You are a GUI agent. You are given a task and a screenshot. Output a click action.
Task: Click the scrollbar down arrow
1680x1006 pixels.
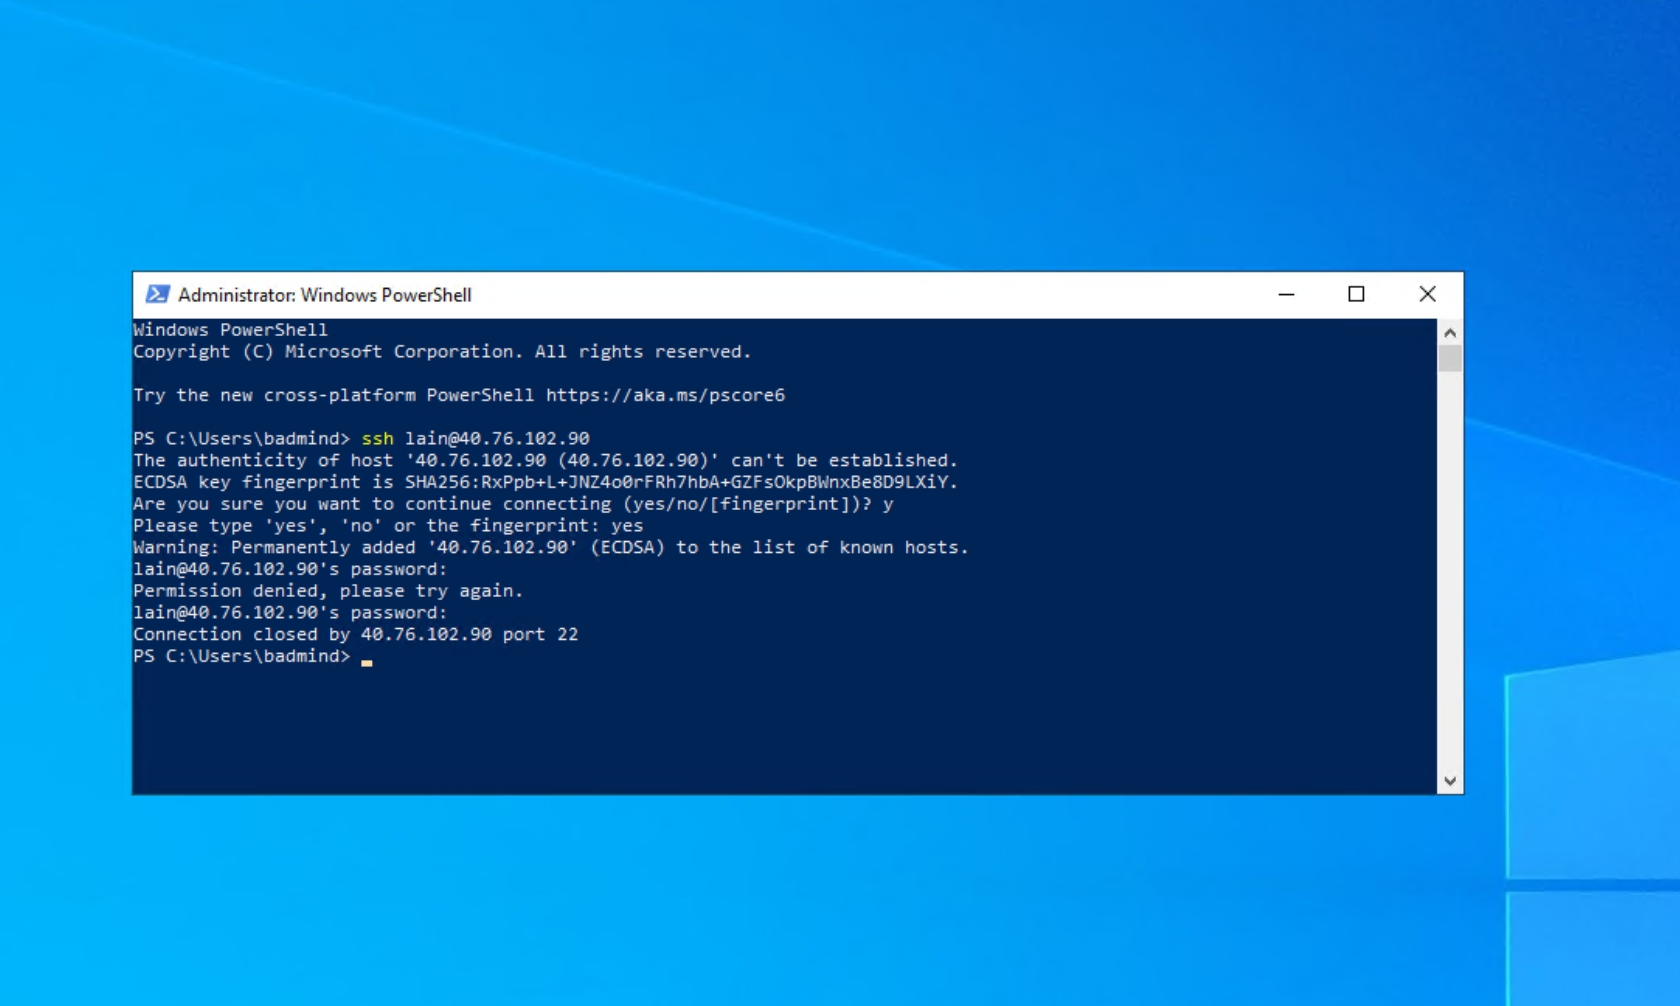tap(1450, 782)
